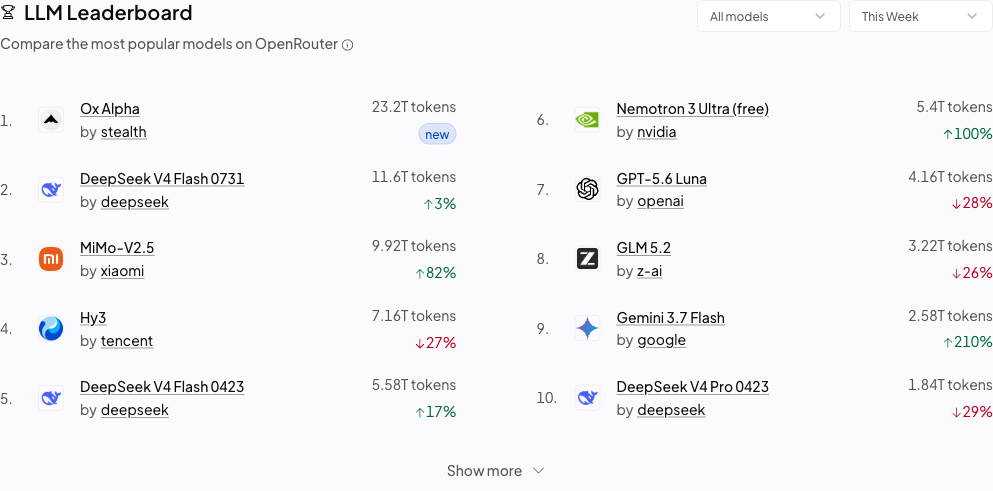Open the DeepSeek V4 Pro 0423 model link
The image size is (993, 491).
(693, 387)
